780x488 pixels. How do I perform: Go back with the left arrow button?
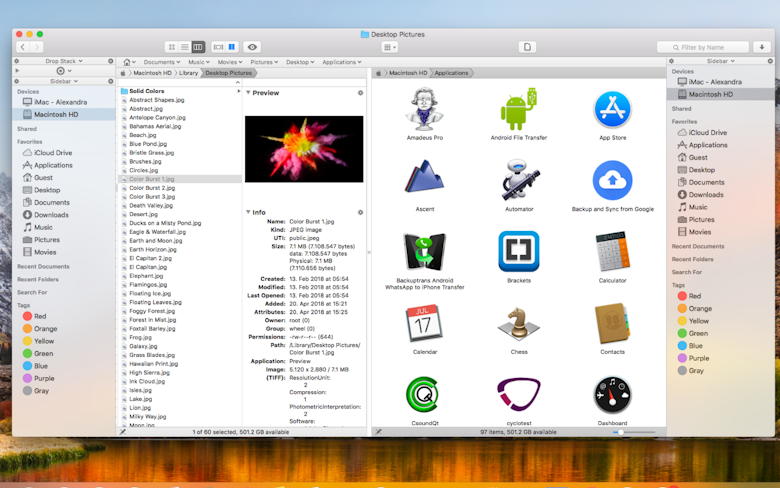coord(23,47)
